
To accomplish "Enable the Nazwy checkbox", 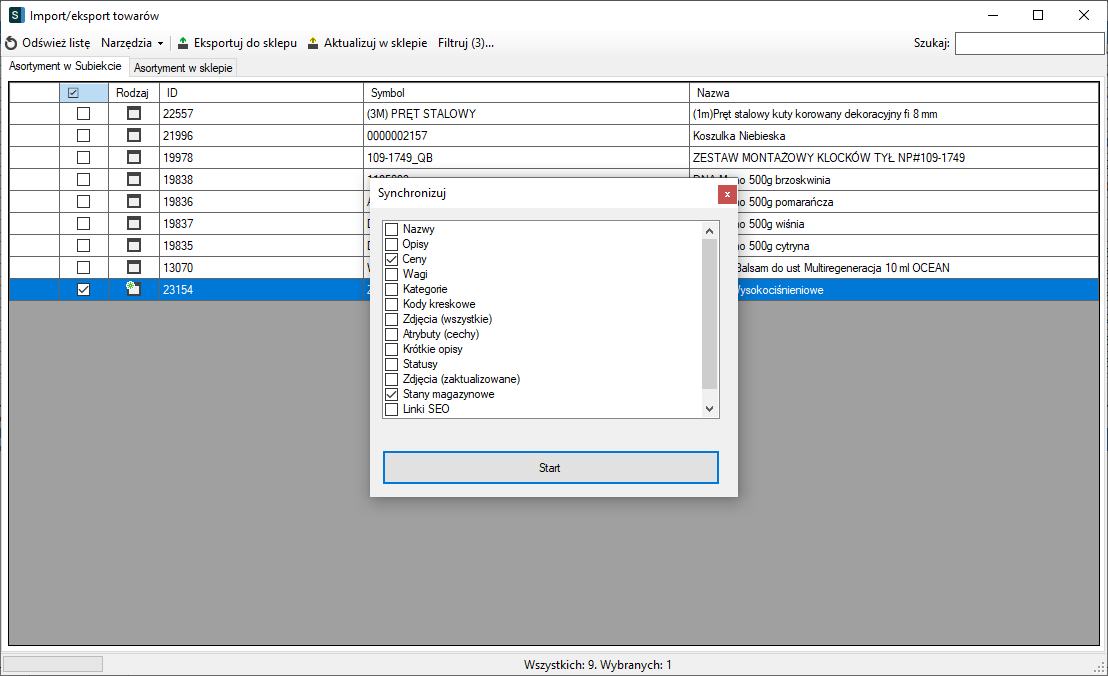I will 392,230.
